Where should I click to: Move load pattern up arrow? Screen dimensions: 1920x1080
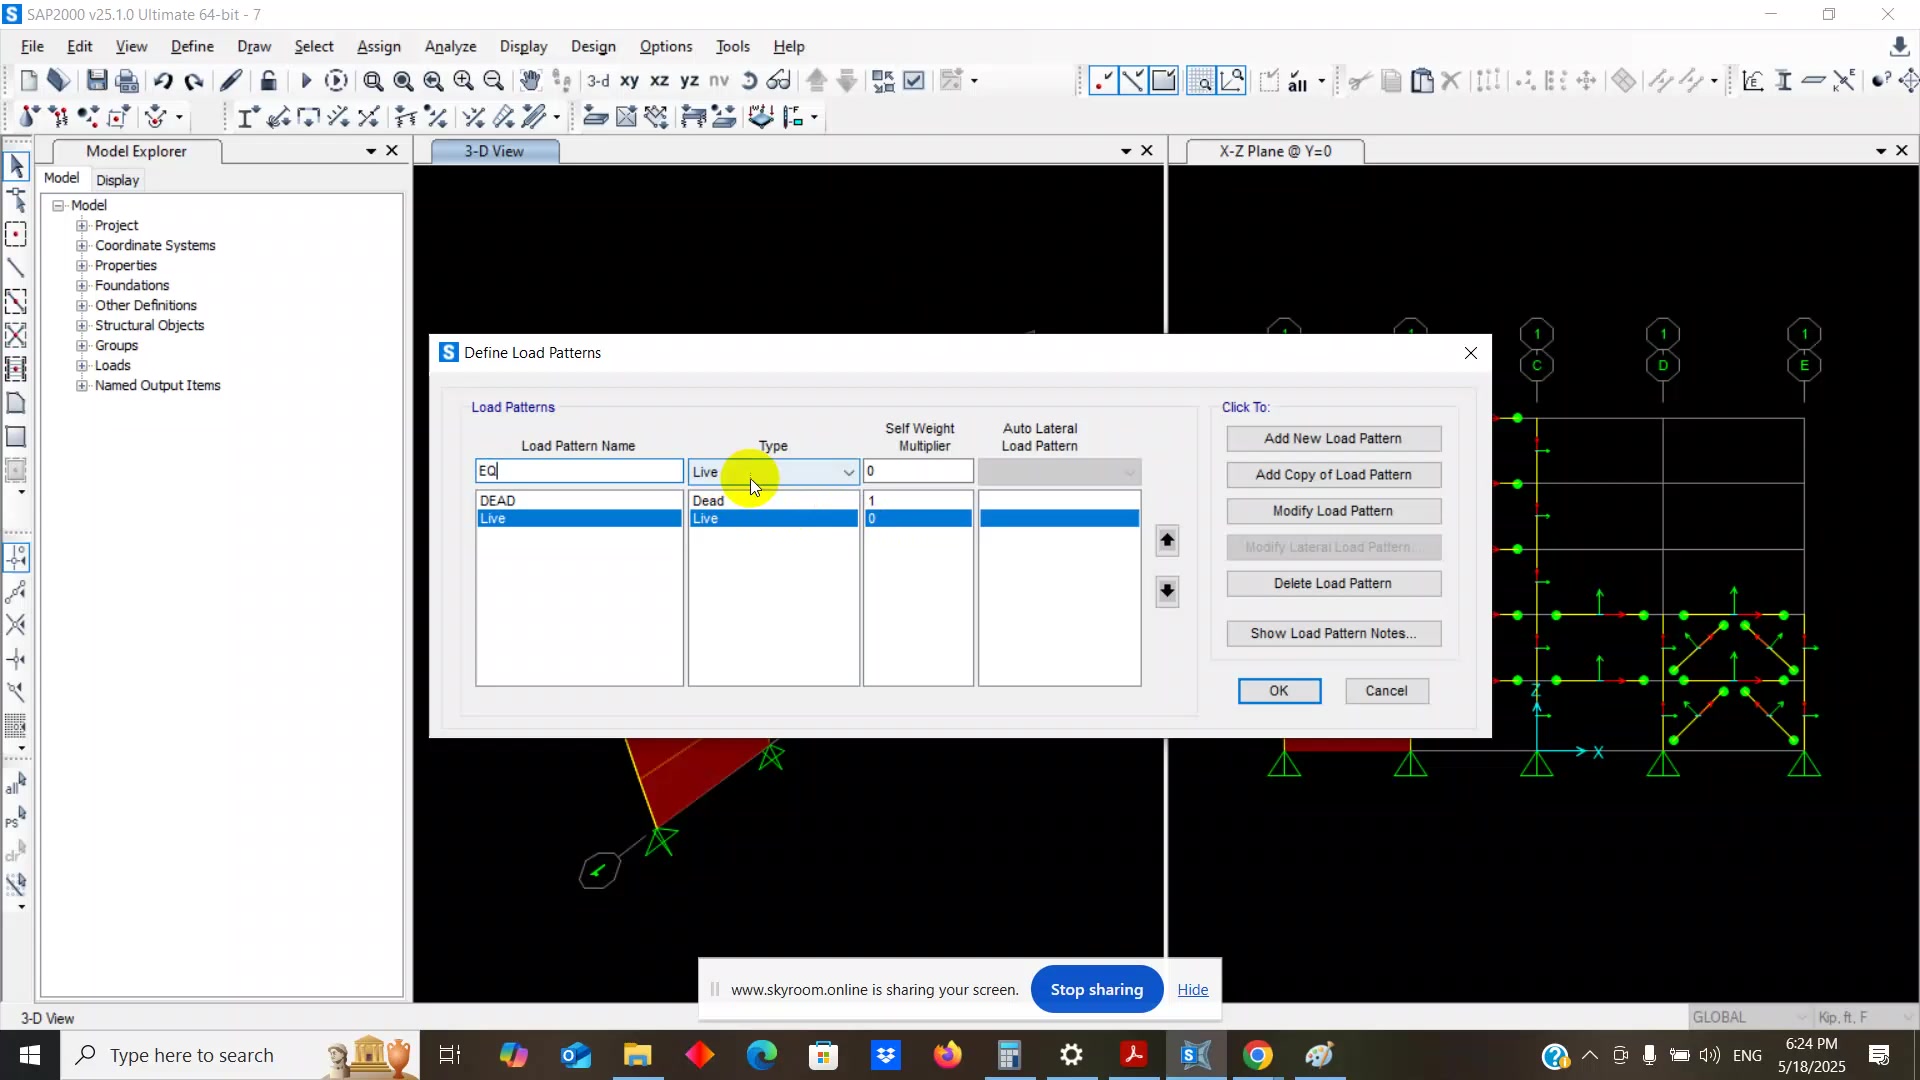click(x=1167, y=541)
